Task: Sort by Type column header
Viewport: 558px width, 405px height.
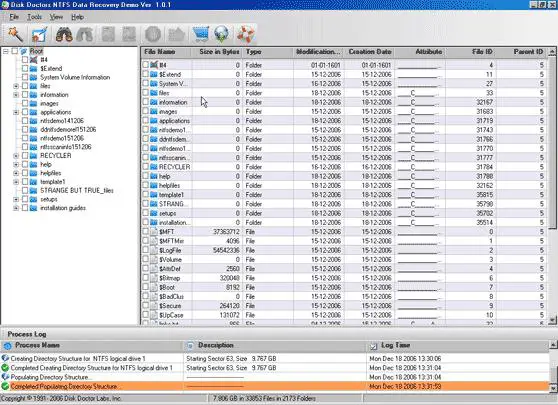Action: pyautogui.click(x=268, y=52)
